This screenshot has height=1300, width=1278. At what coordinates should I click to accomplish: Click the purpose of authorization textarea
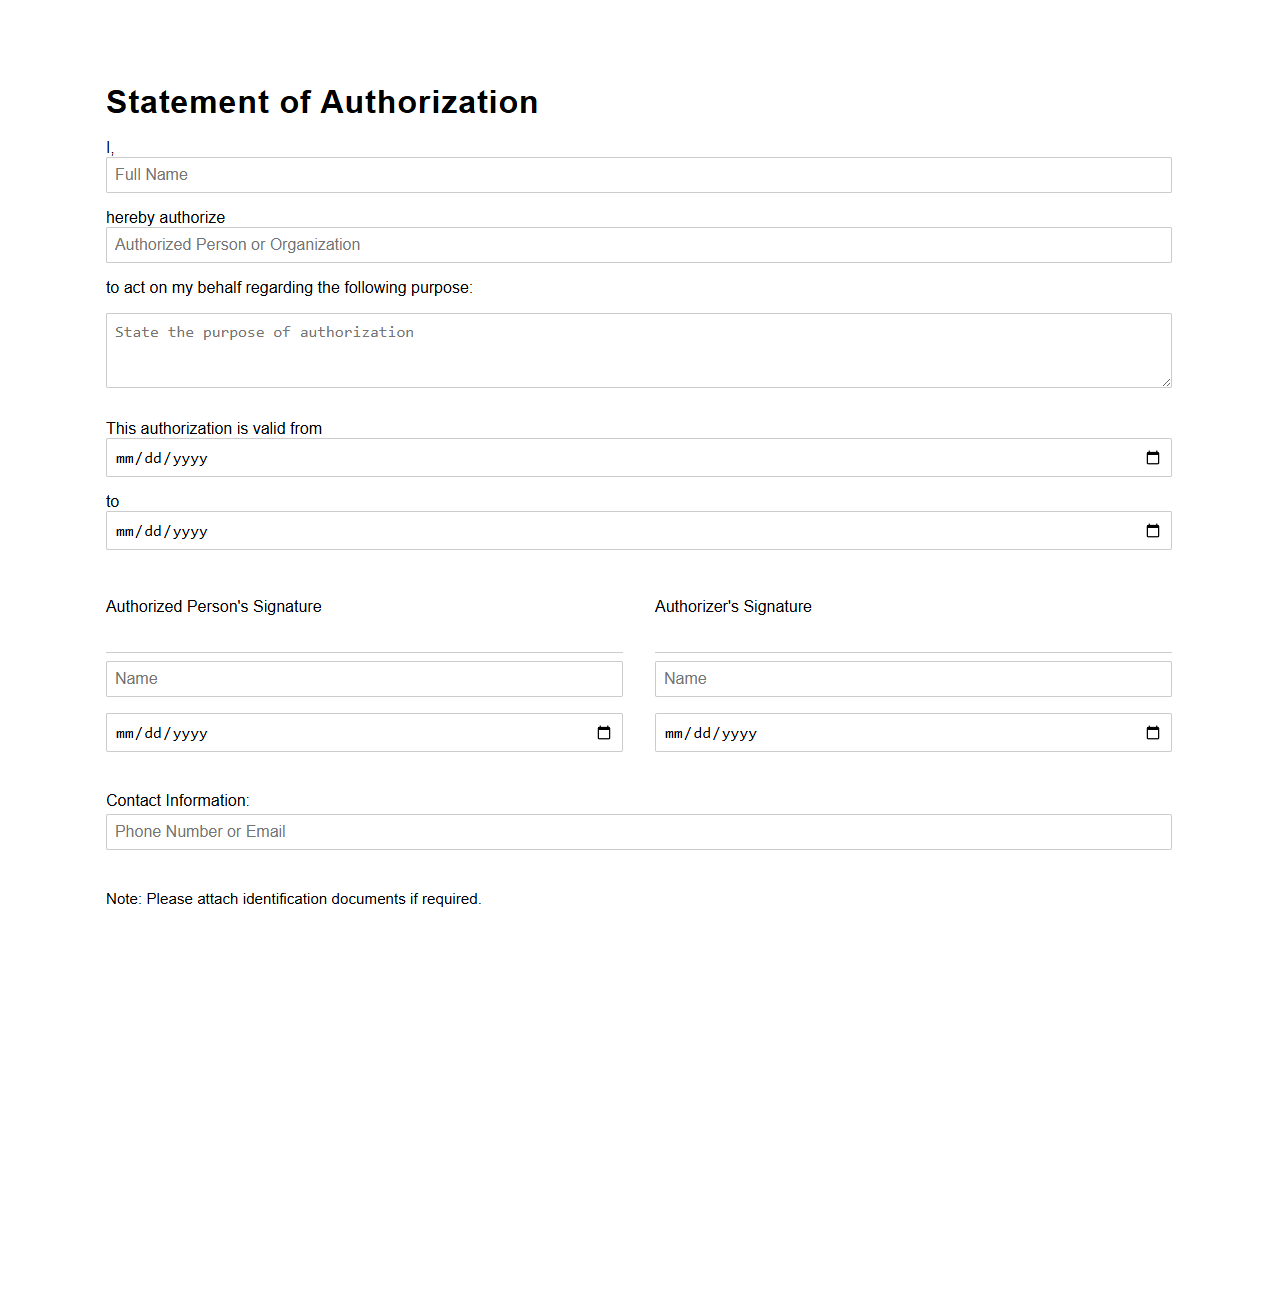click(639, 350)
